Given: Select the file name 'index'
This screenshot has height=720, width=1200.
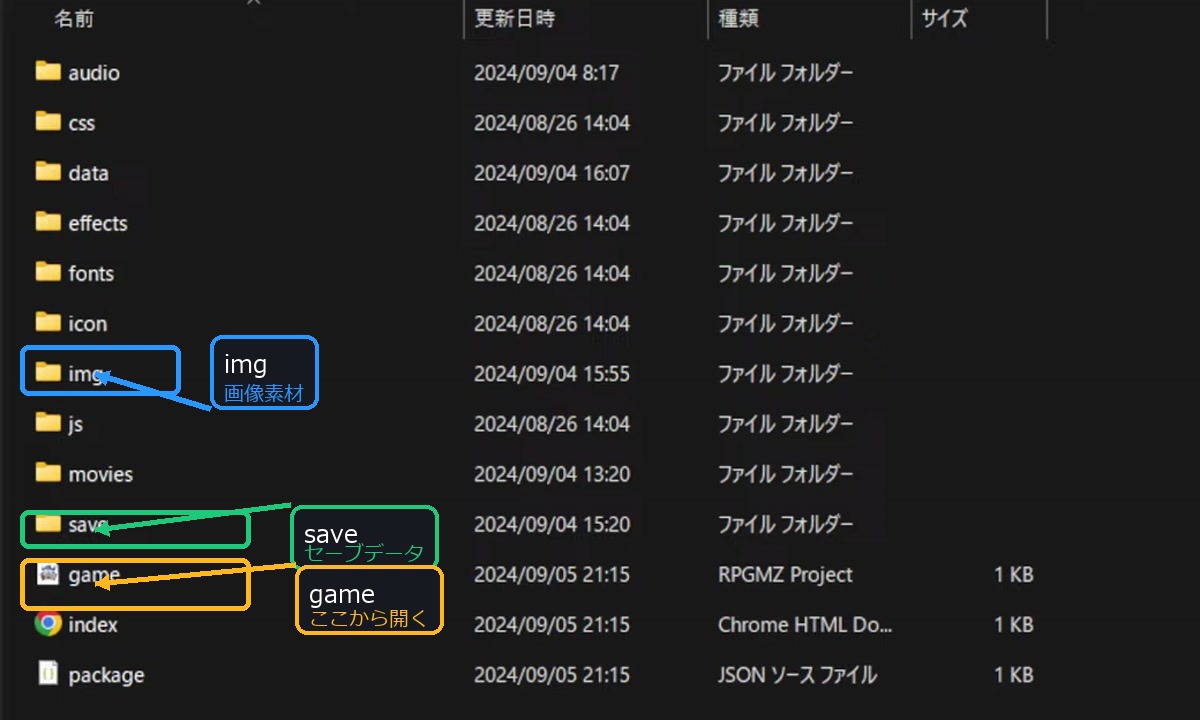Looking at the screenshot, I should [93, 625].
